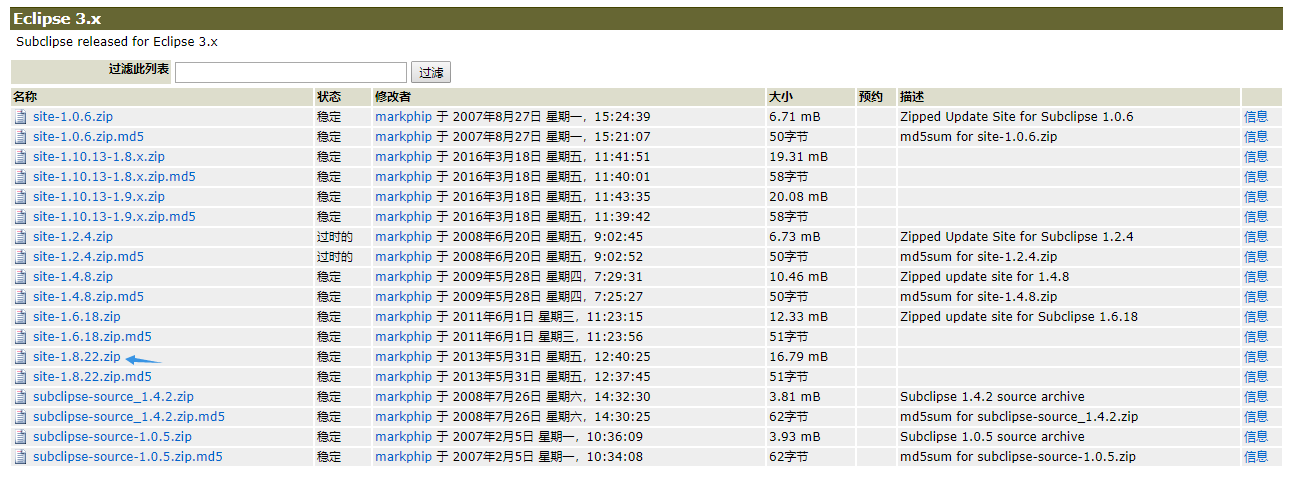Click the file icon beside site-1.8.22.zip.md5
Image resolution: width=1295 pixels, height=484 pixels.
point(20,377)
